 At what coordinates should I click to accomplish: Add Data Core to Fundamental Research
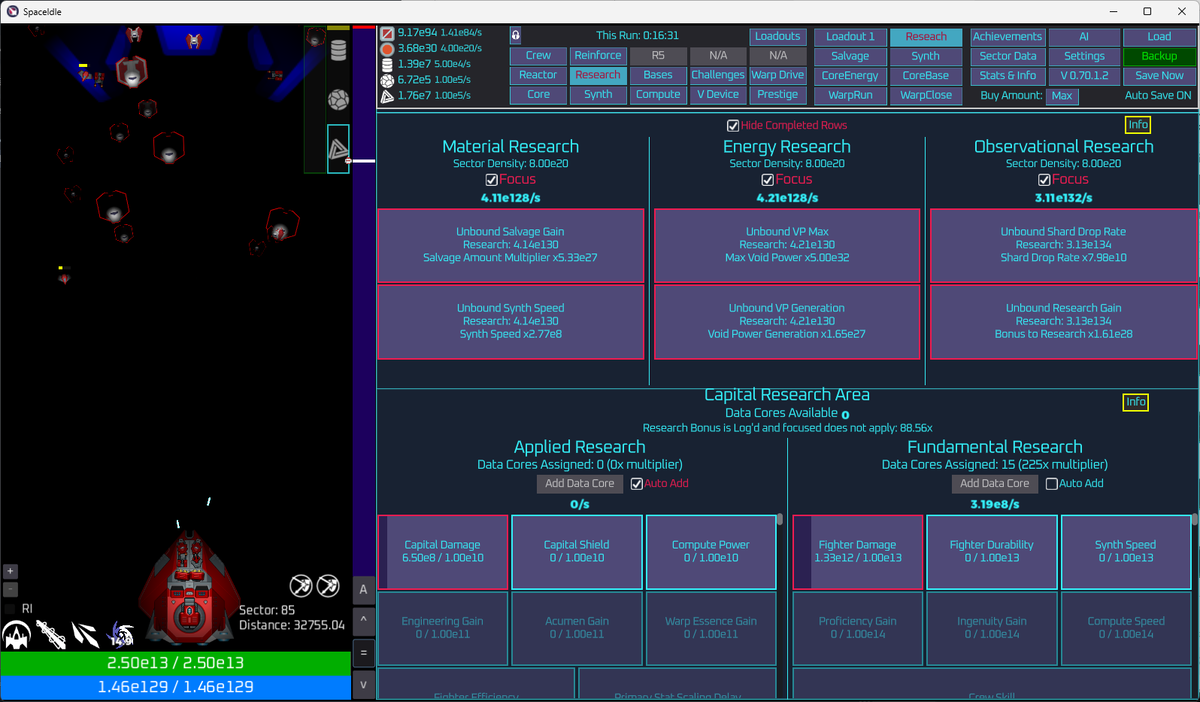click(x=995, y=483)
